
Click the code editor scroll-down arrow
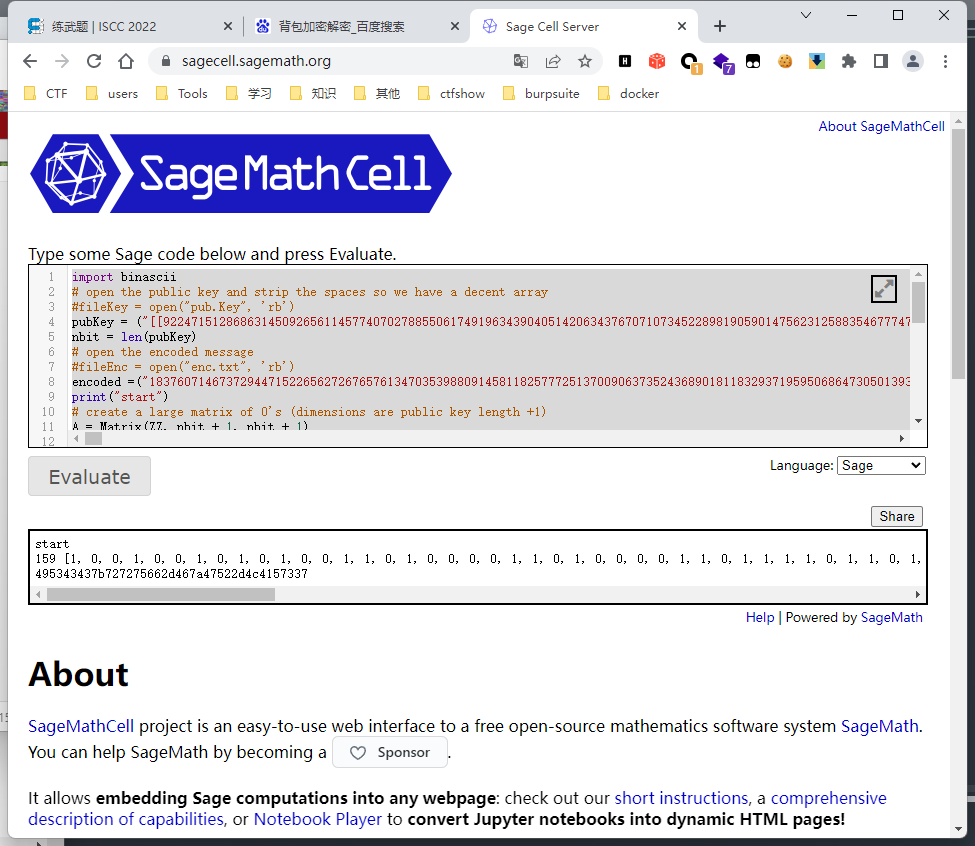click(x=918, y=421)
